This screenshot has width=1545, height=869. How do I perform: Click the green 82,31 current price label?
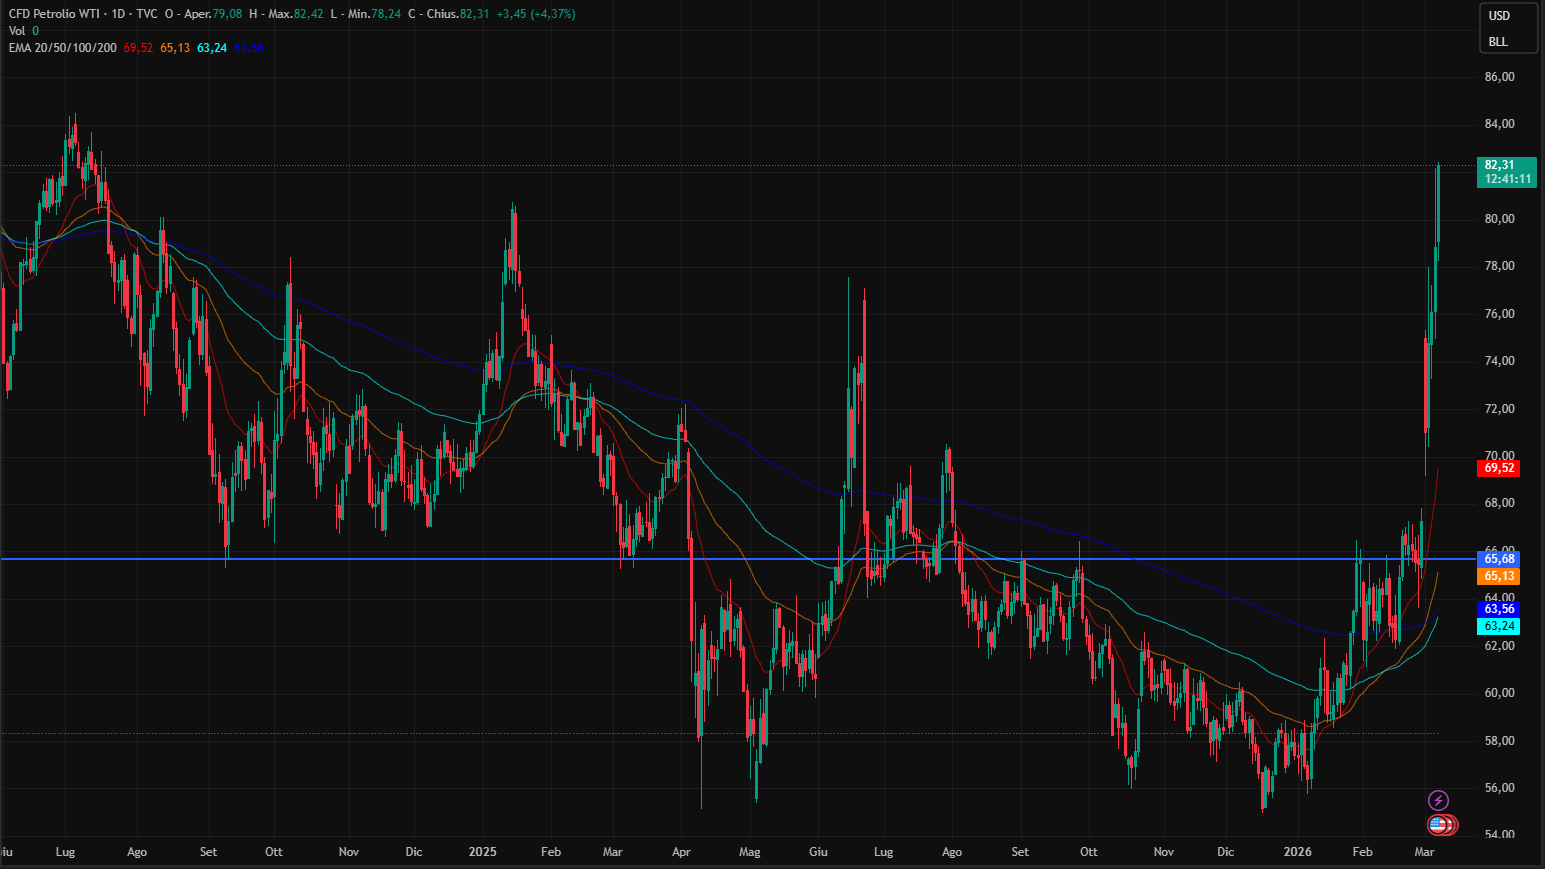pos(1507,172)
